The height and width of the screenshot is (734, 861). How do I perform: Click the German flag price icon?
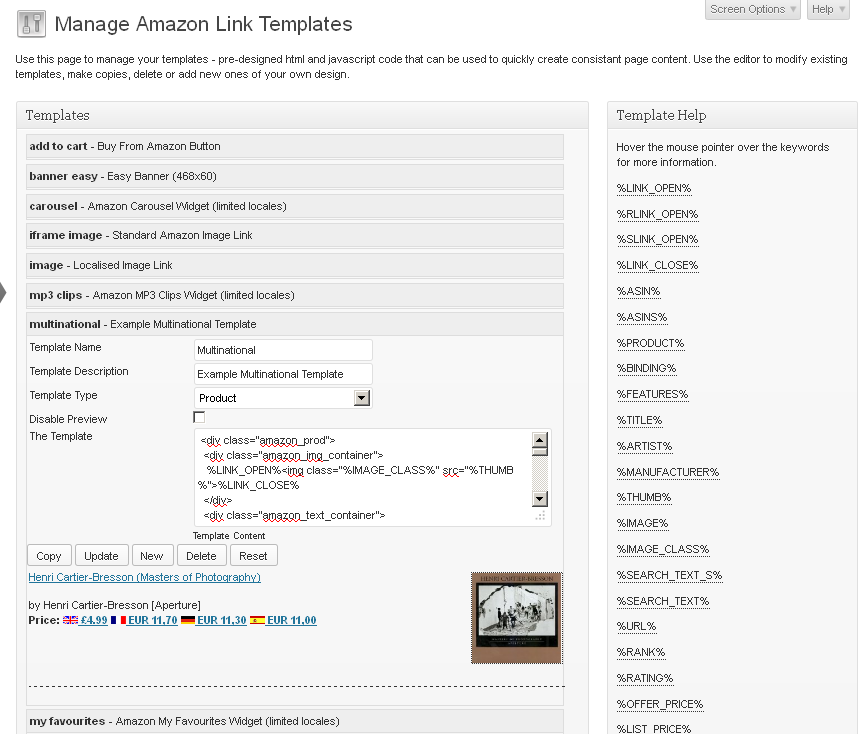(188, 620)
